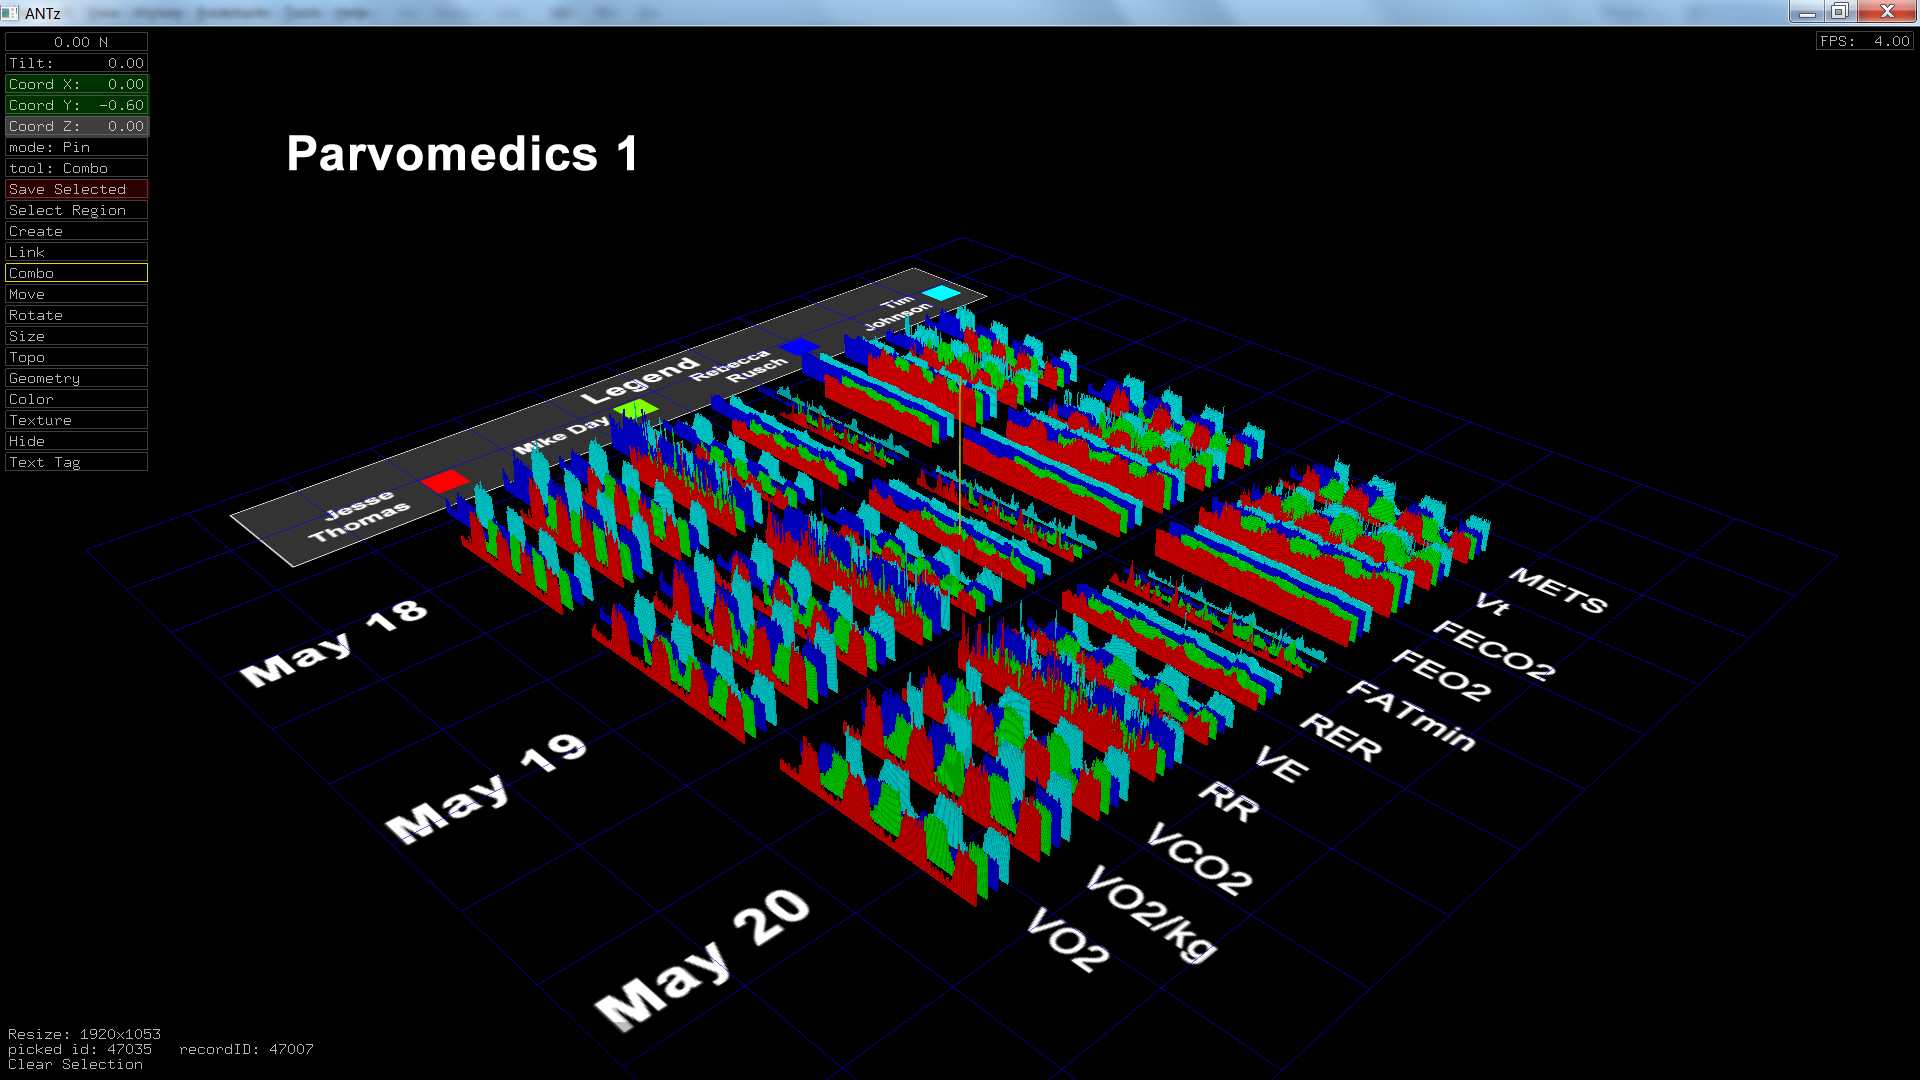Toggle the mode: Pin setting
Viewport: 1920px width, 1080px height.
click(x=76, y=147)
